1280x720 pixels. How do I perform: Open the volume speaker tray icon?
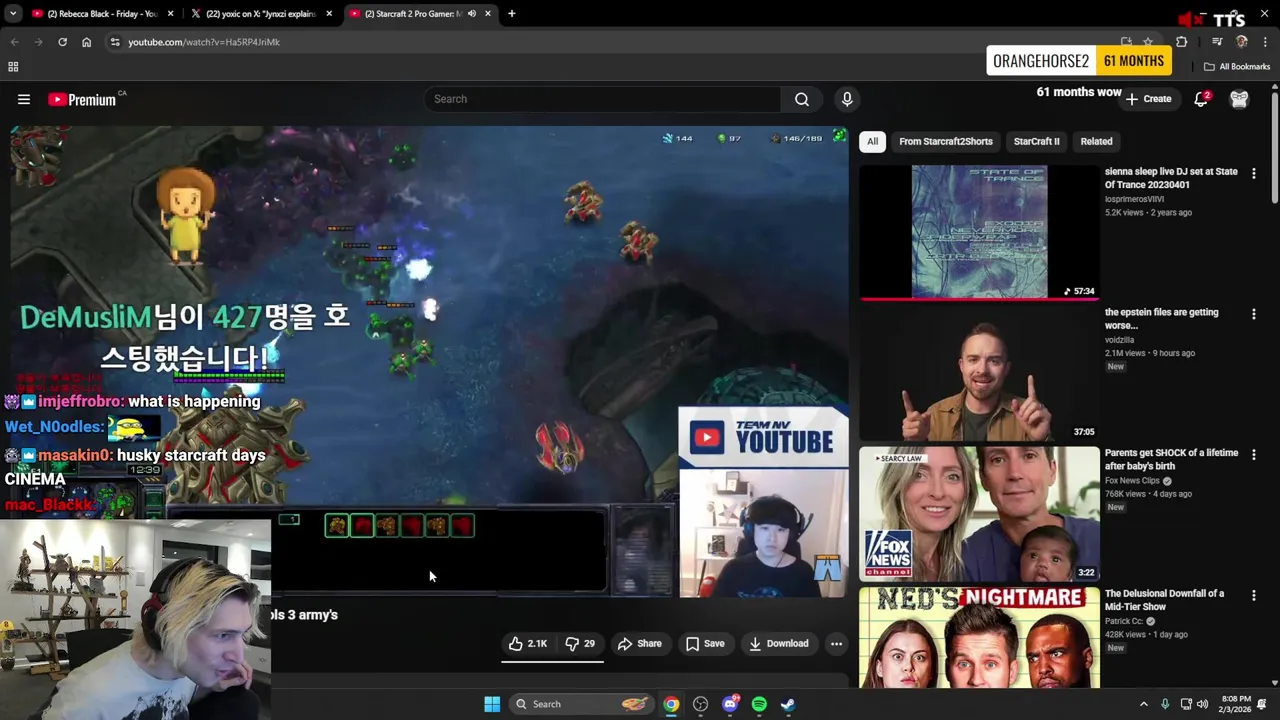pyautogui.click(x=1202, y=704)
